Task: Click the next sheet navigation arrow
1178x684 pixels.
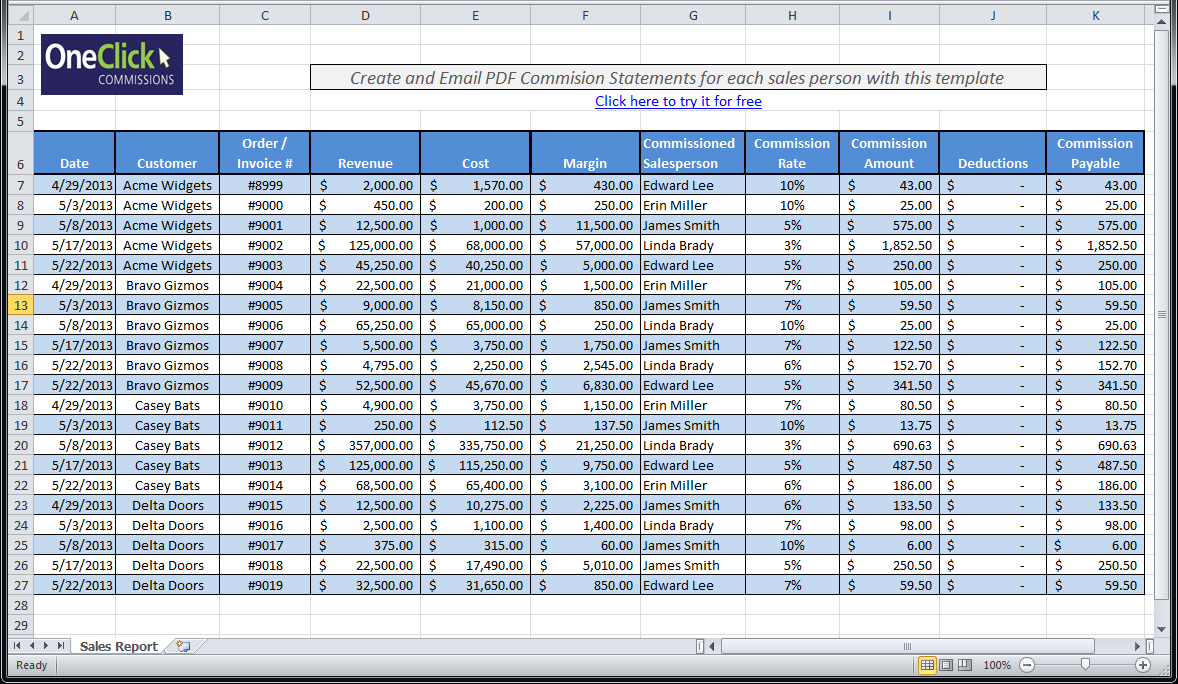Action: (x=45, y=645)
